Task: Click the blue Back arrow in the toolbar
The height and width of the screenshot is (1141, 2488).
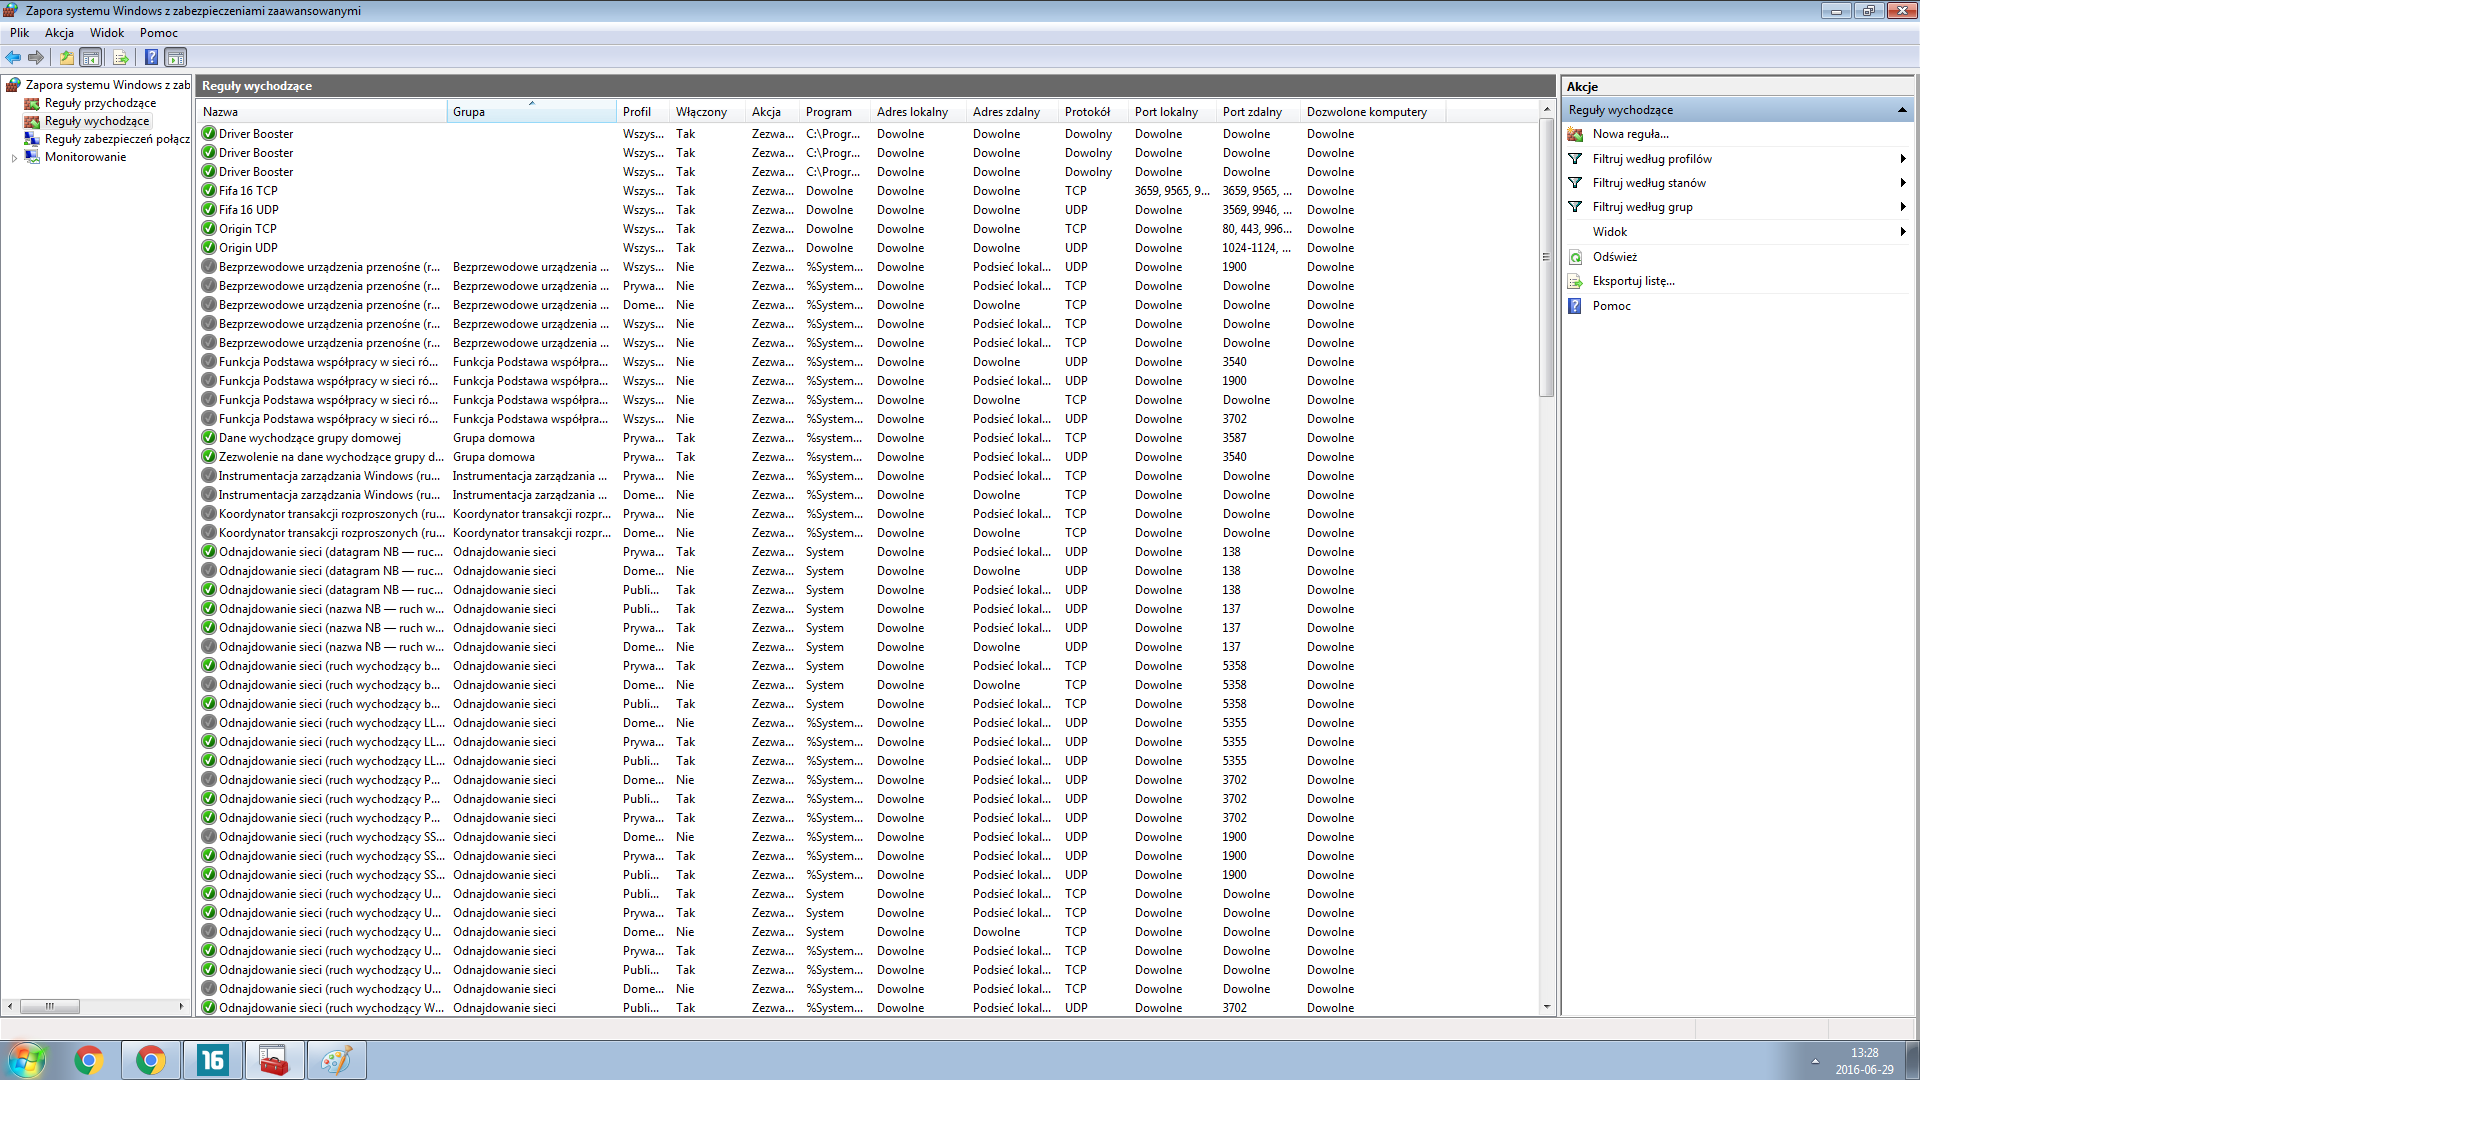Action: pos(13,57)
